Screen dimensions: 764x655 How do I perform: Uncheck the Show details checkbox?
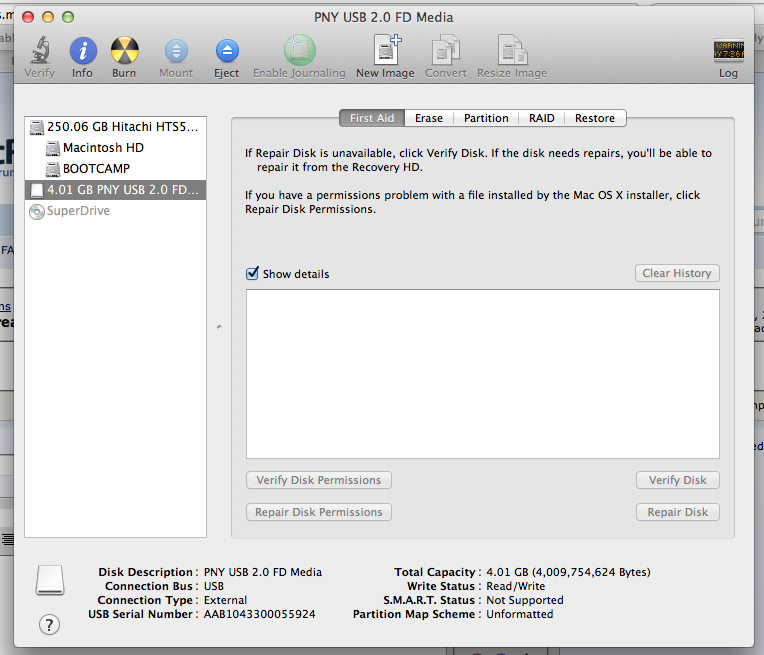pyautogui.click(x=252, y=273)
